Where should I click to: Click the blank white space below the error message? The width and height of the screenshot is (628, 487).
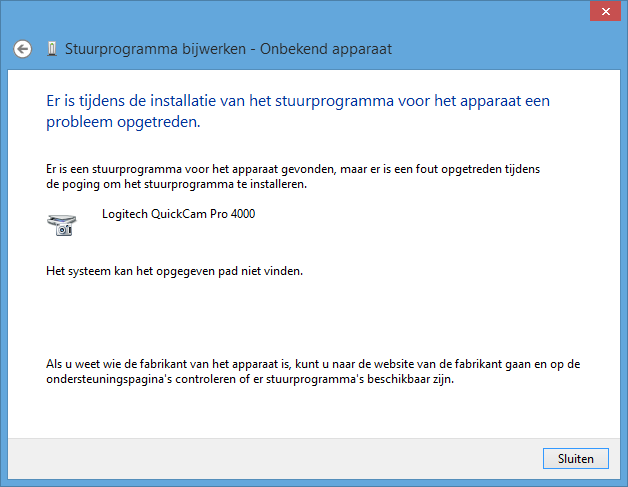[313, 314]
